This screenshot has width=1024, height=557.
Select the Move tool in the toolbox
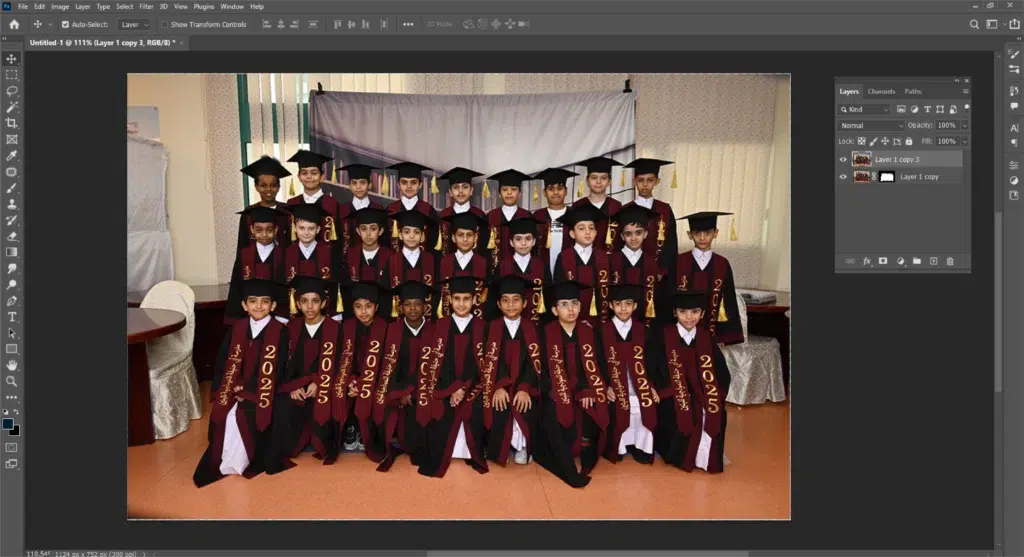tap(12, 59)
